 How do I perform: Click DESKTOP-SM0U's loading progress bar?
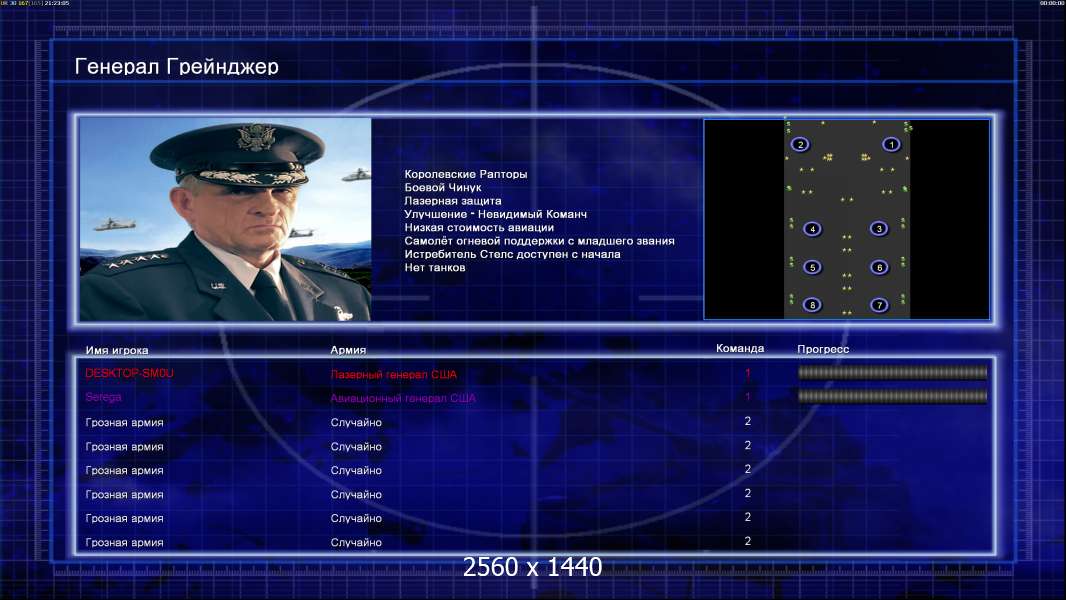892,372
